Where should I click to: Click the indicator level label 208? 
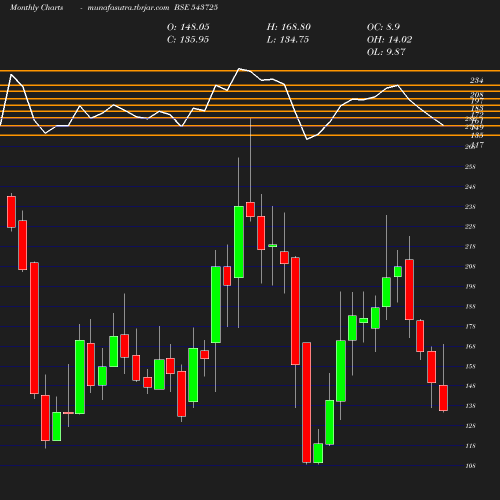(x=477, y=95)
